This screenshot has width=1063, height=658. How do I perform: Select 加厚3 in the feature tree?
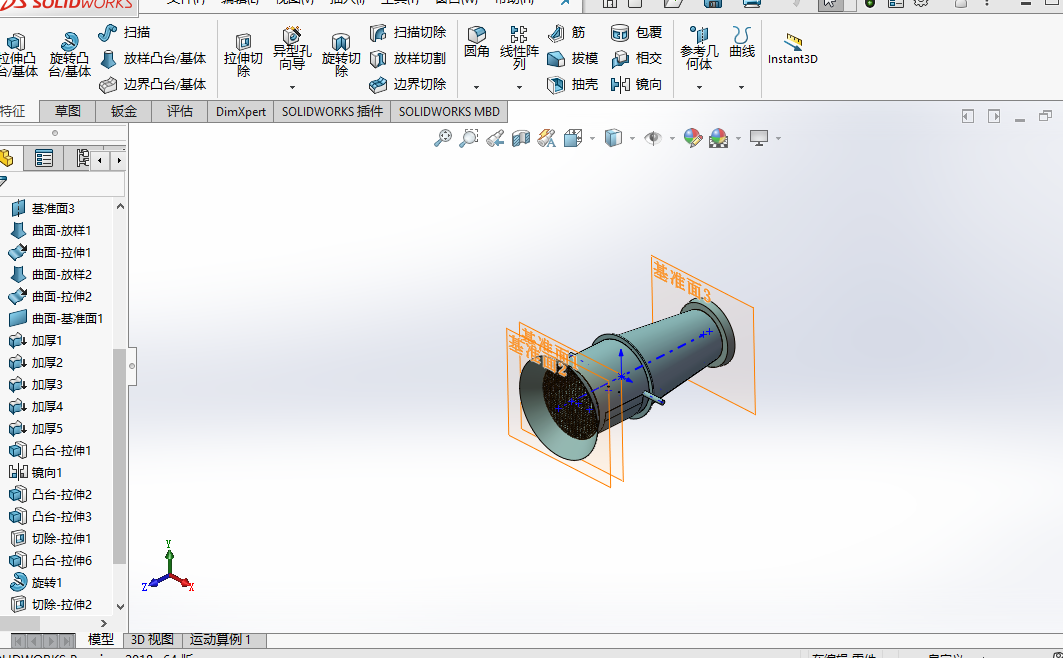point(47,384)
